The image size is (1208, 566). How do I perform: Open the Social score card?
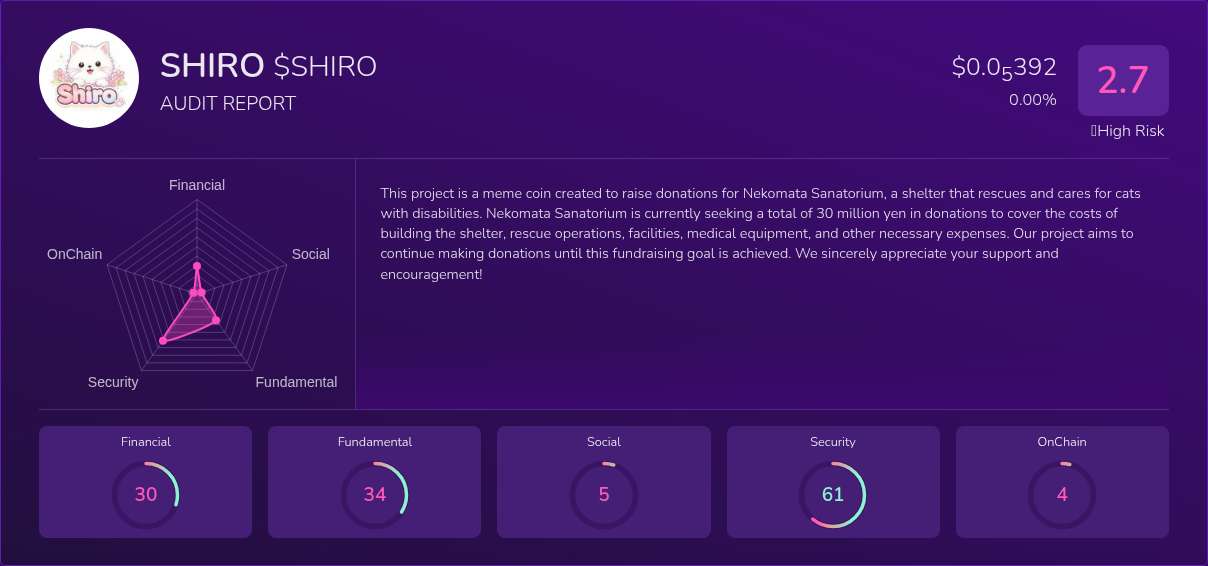click(x=604, y=482)
